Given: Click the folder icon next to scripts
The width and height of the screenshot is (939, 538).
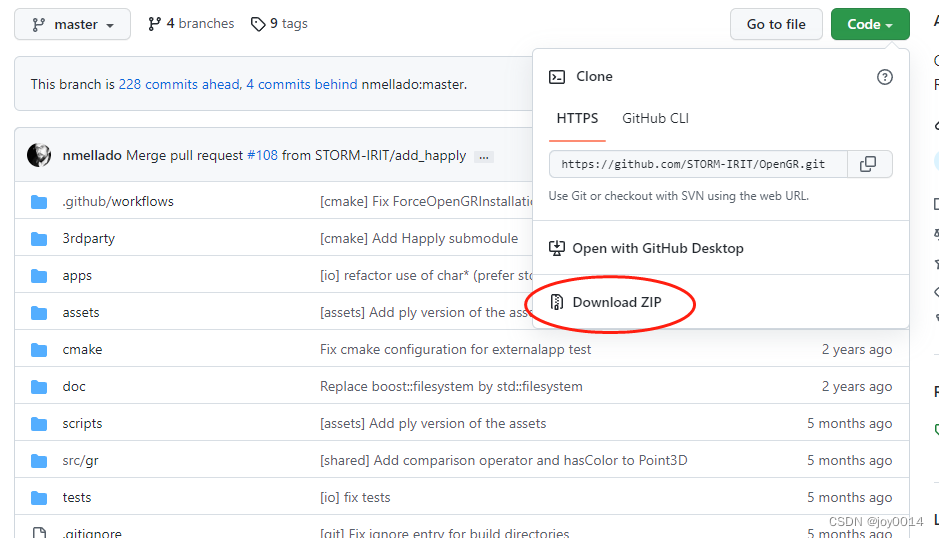Looking at the screenshot, I should pos(39,424).
